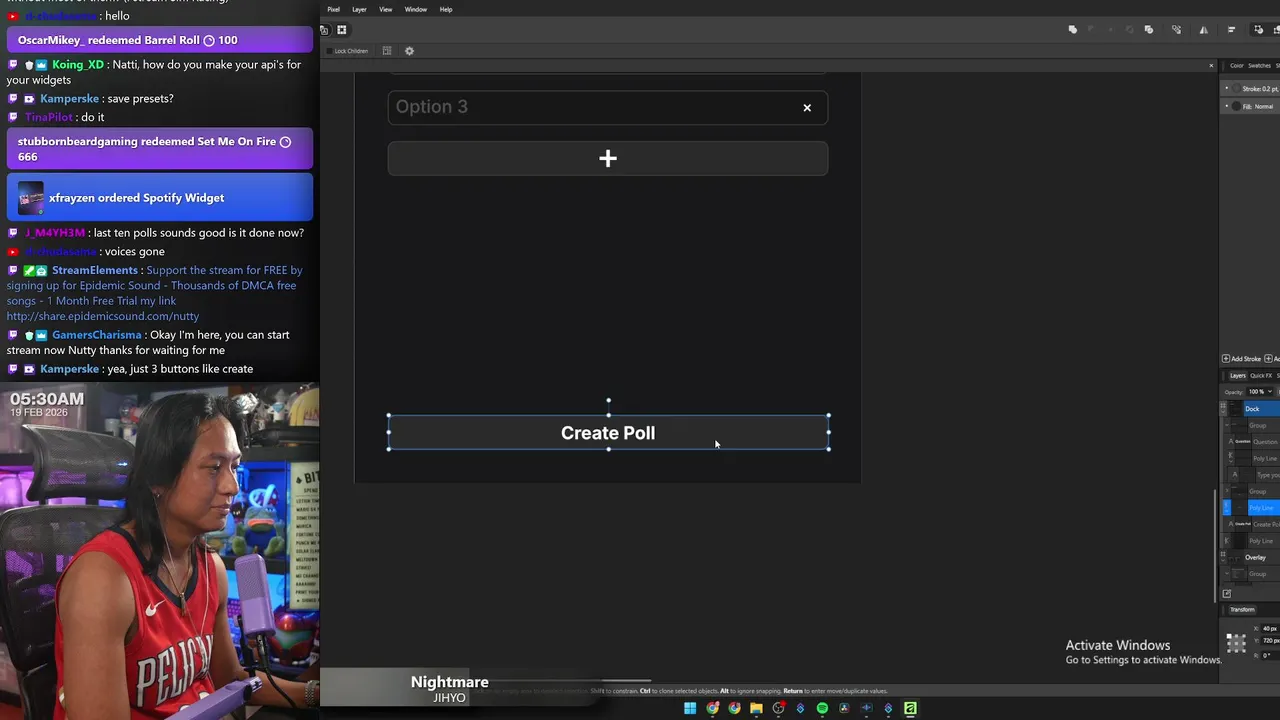Click the Koing_XD username in chat

coord(78,65)
